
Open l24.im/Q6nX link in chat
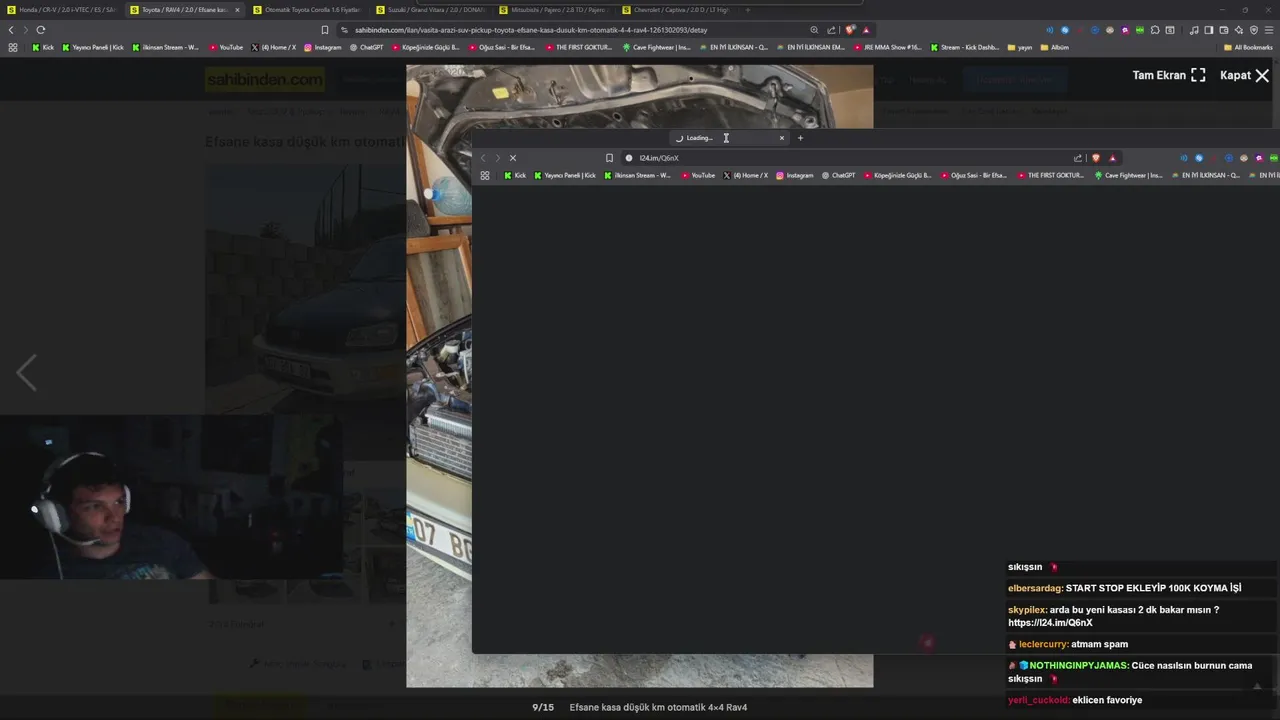coord(1050,623)
